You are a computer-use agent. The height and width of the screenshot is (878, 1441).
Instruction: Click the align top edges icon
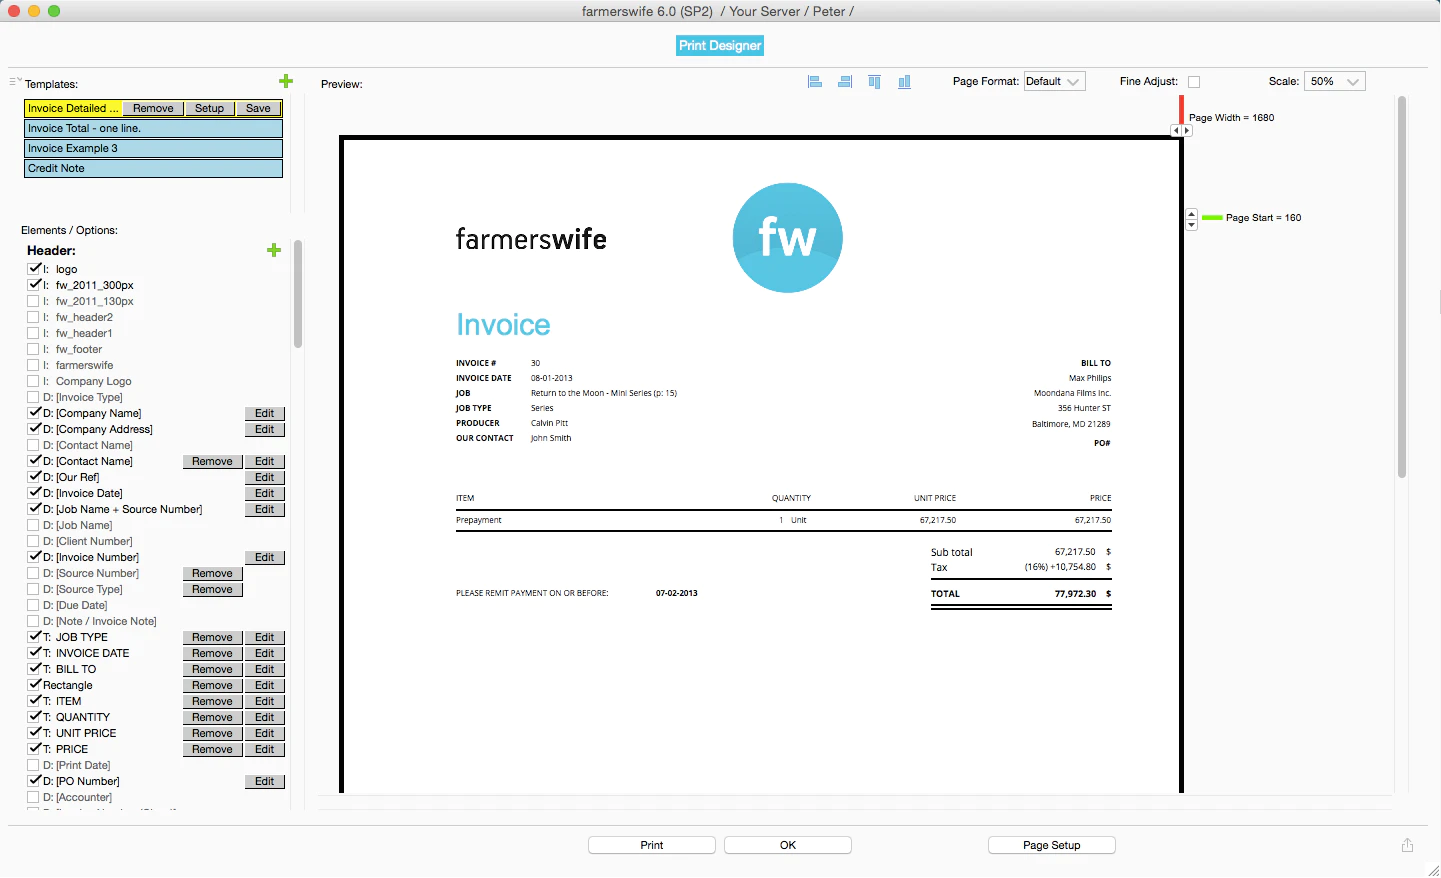[875, 82]
